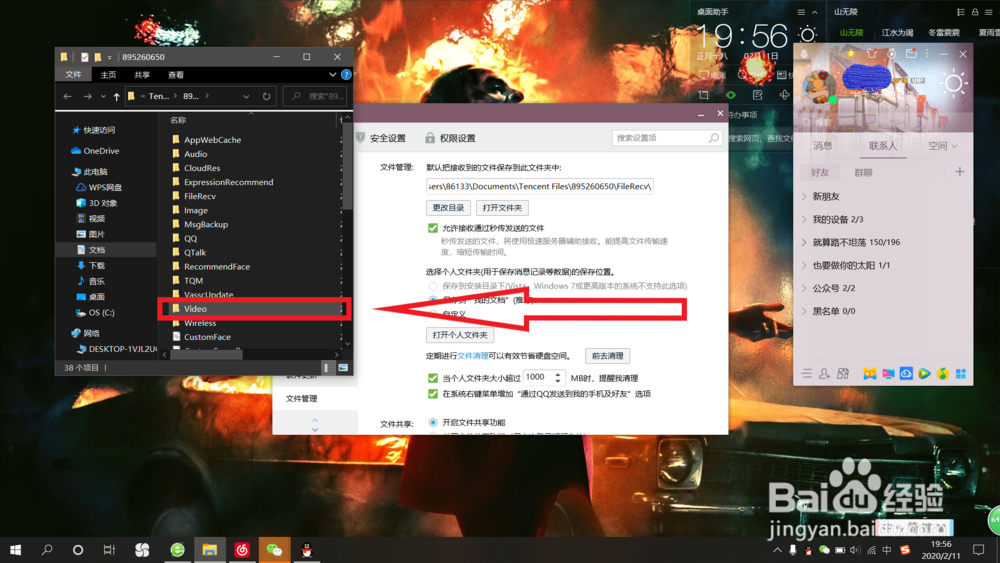1000x563 pixels.
Task: Switch Explorer to large icons view button
Action: coord(343,367)
